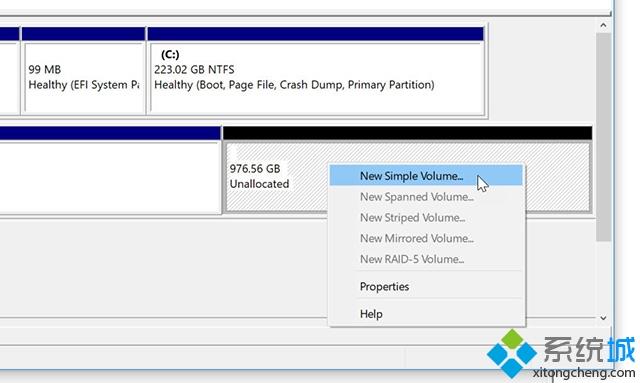The height and width of the screenshot is (383, 640).
Task: Click the "Healthy (Boot, Page File, Crash Dump, Primary Partition)" text
Action: [x=294, y=85]
